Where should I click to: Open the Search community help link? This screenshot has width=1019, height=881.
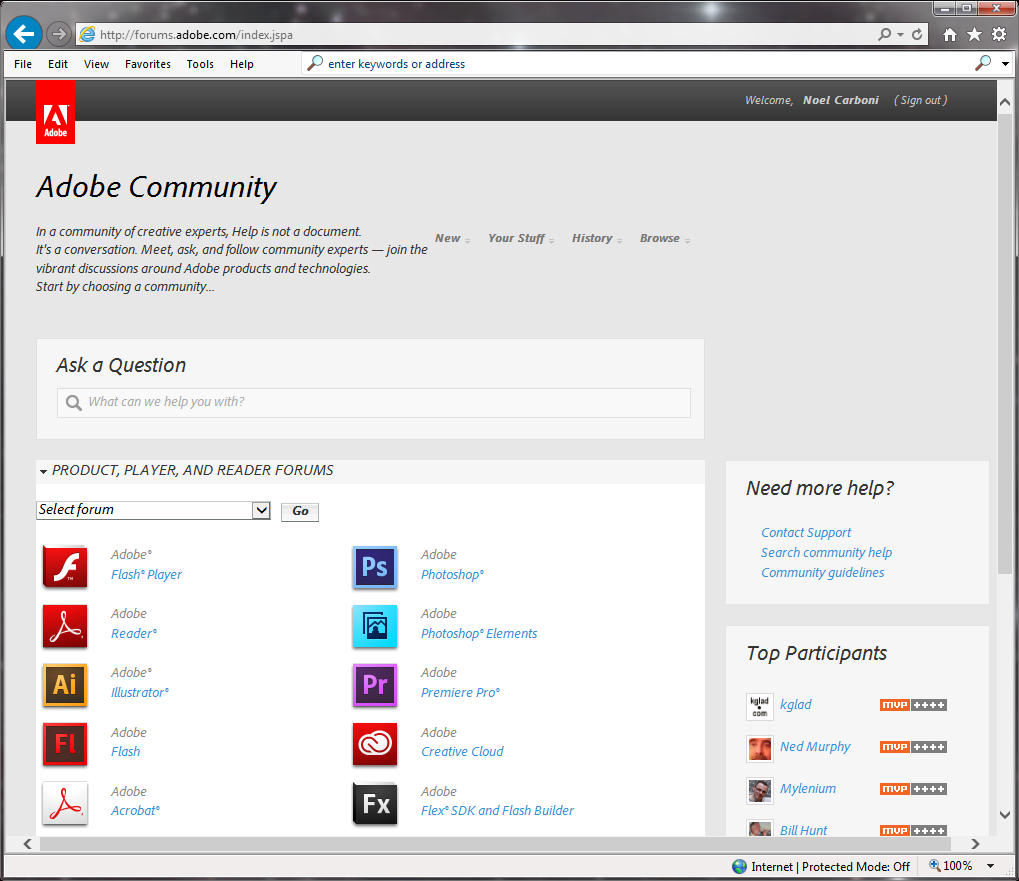click(826, 552)
